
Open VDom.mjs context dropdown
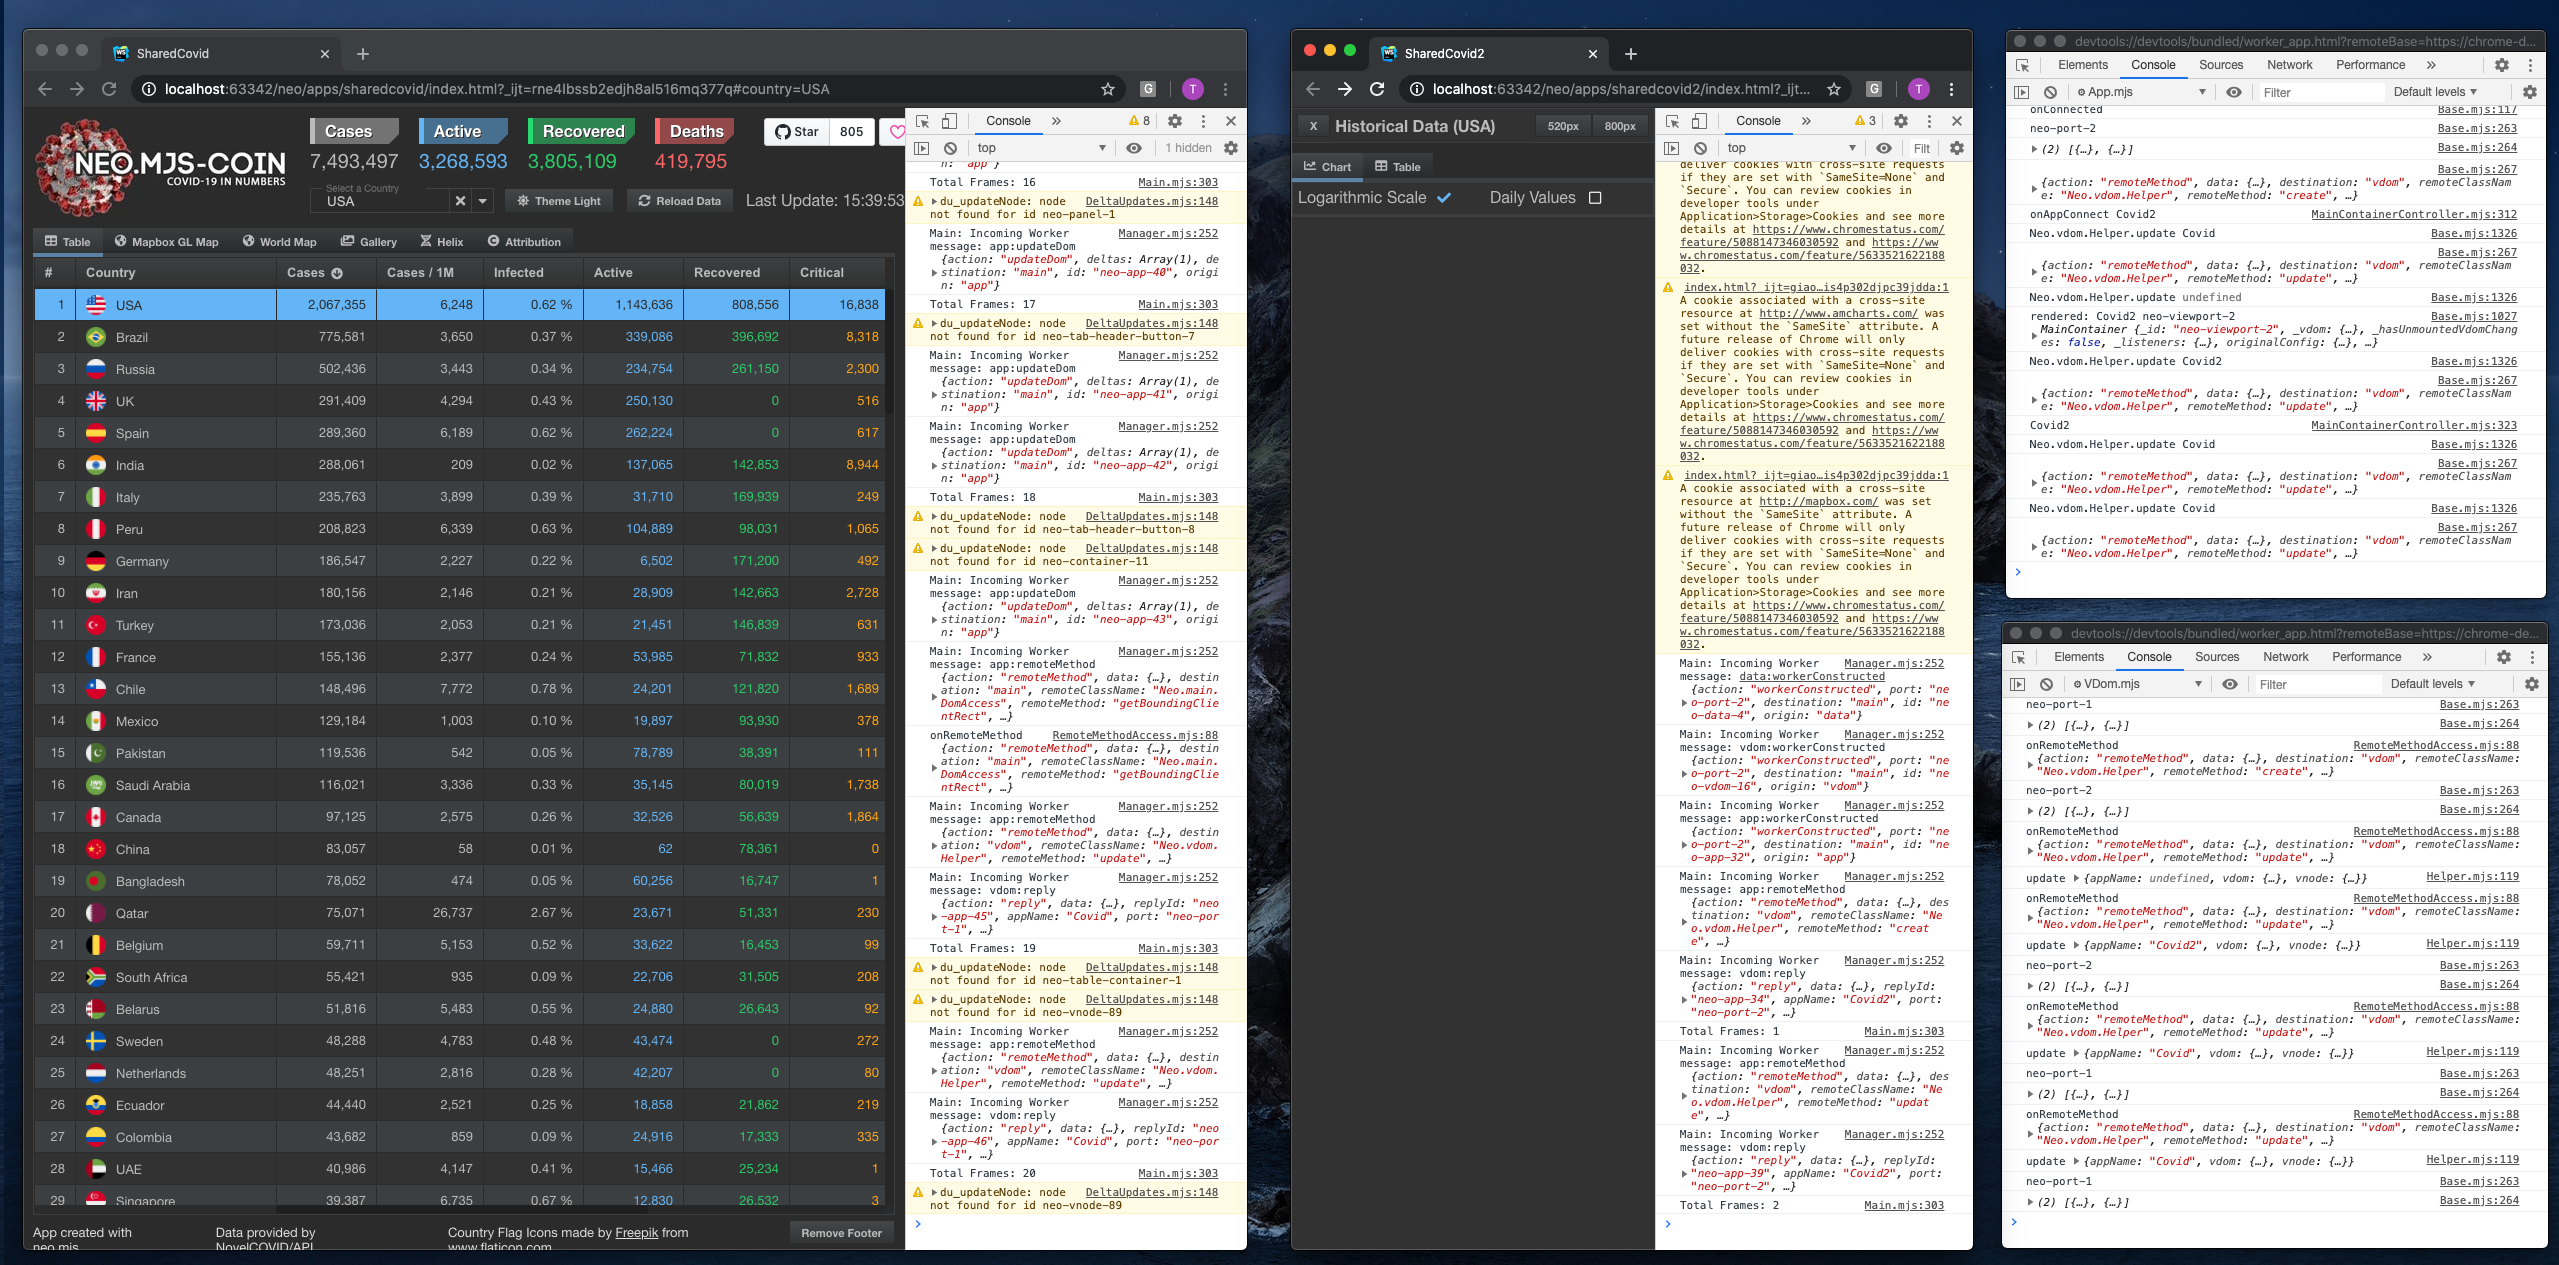click(x=2137, y=684)
